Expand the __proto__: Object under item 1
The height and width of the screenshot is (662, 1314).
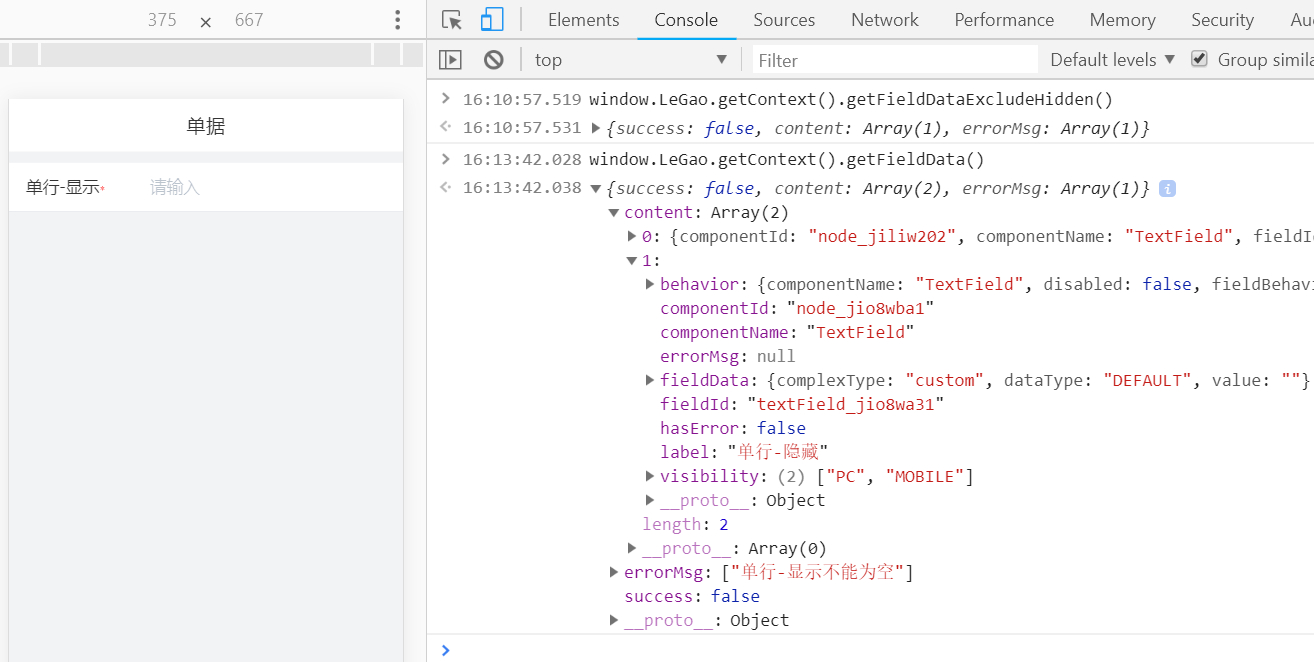pyautogui.click(x=650, y=500)
